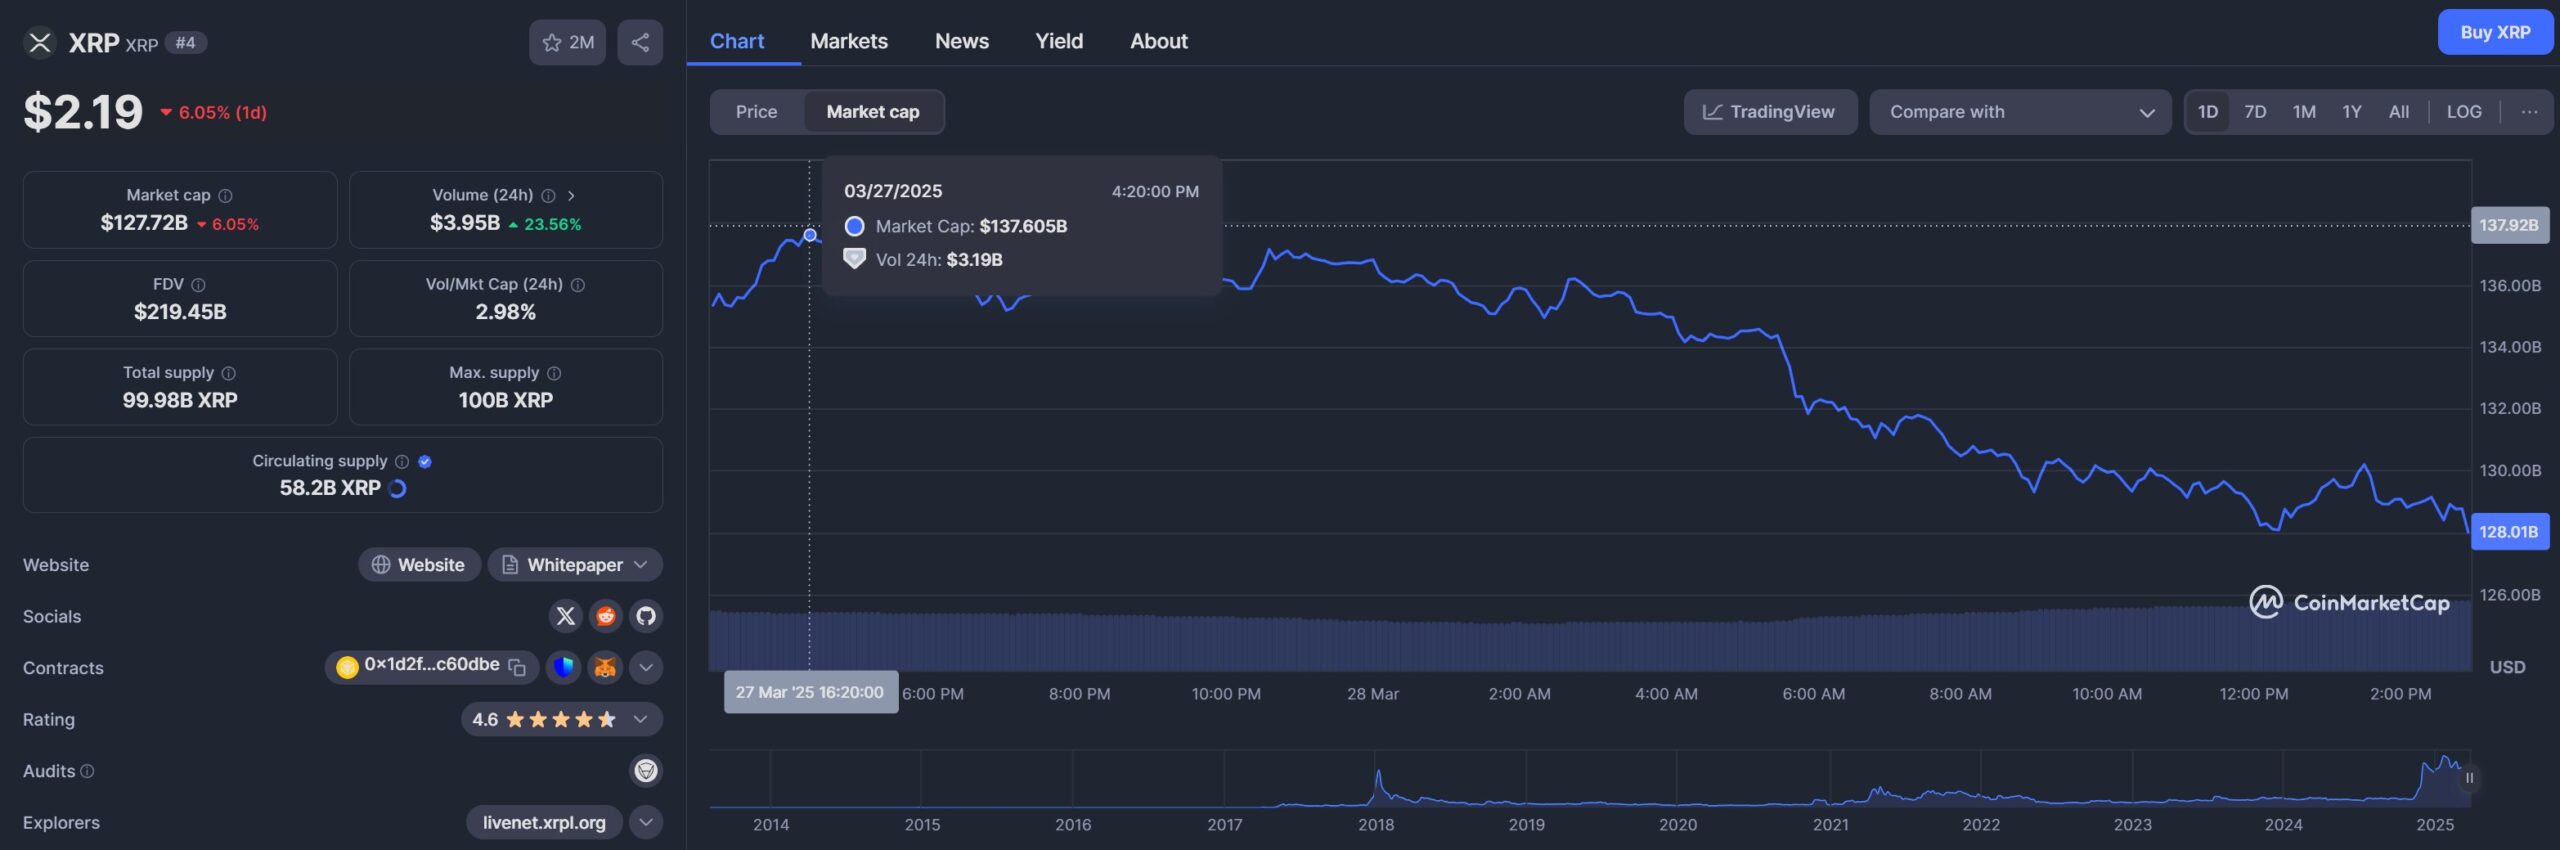The height and width of the screenshot is (850, 2560).
Task: Open the audit provider badge icon
Action: tap(646, 770)
